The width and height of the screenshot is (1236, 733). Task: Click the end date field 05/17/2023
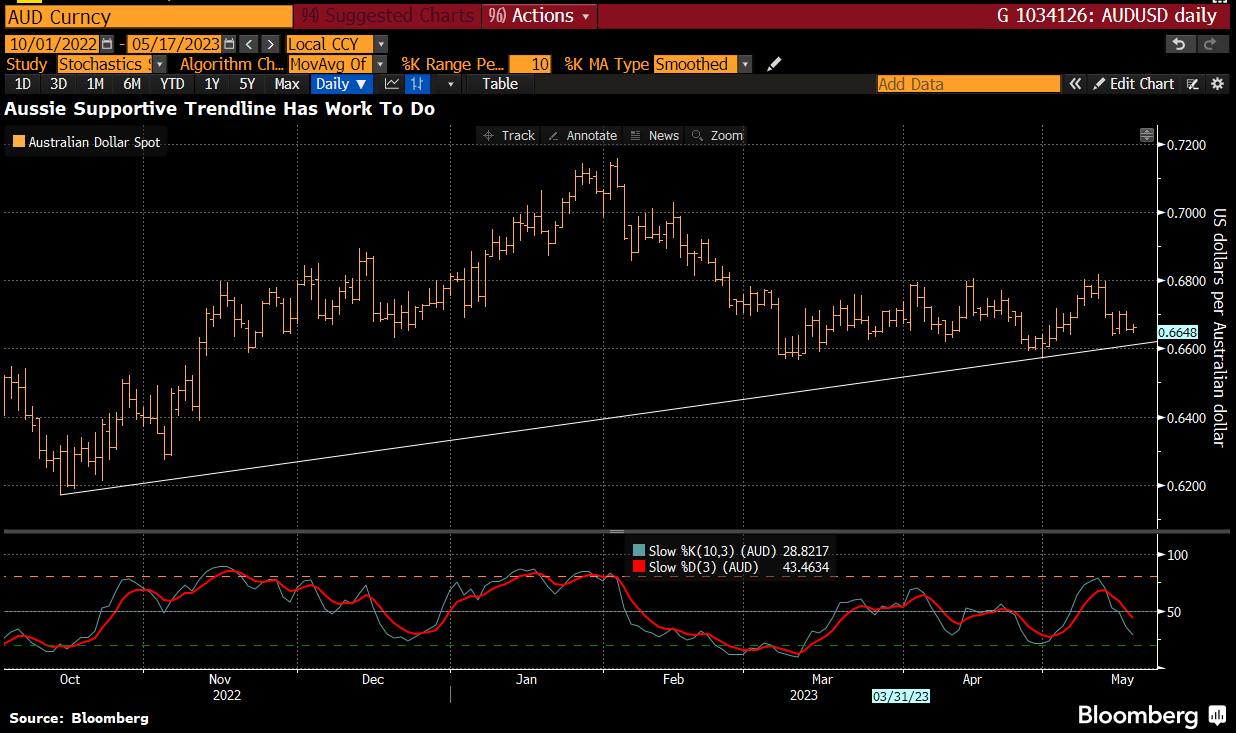point(175,44)
